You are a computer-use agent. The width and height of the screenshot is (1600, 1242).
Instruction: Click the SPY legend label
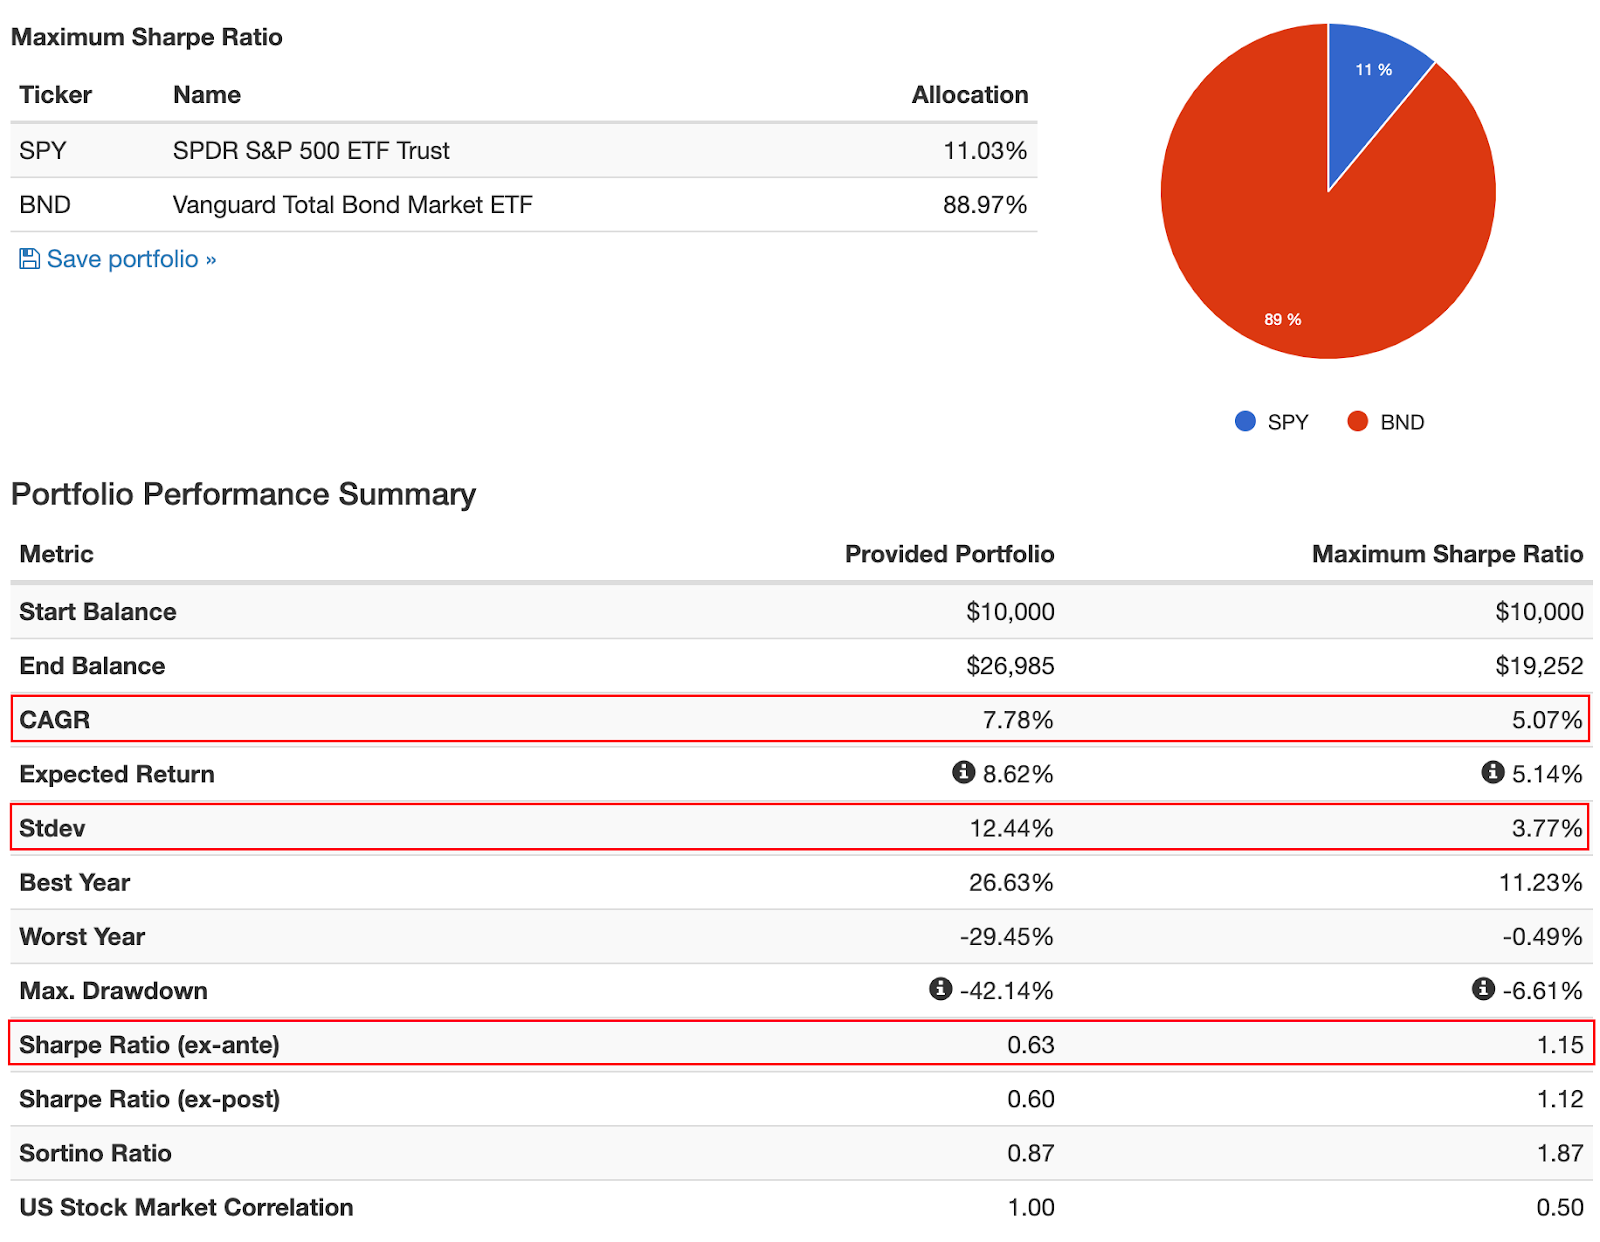(x=1288, y=422)
